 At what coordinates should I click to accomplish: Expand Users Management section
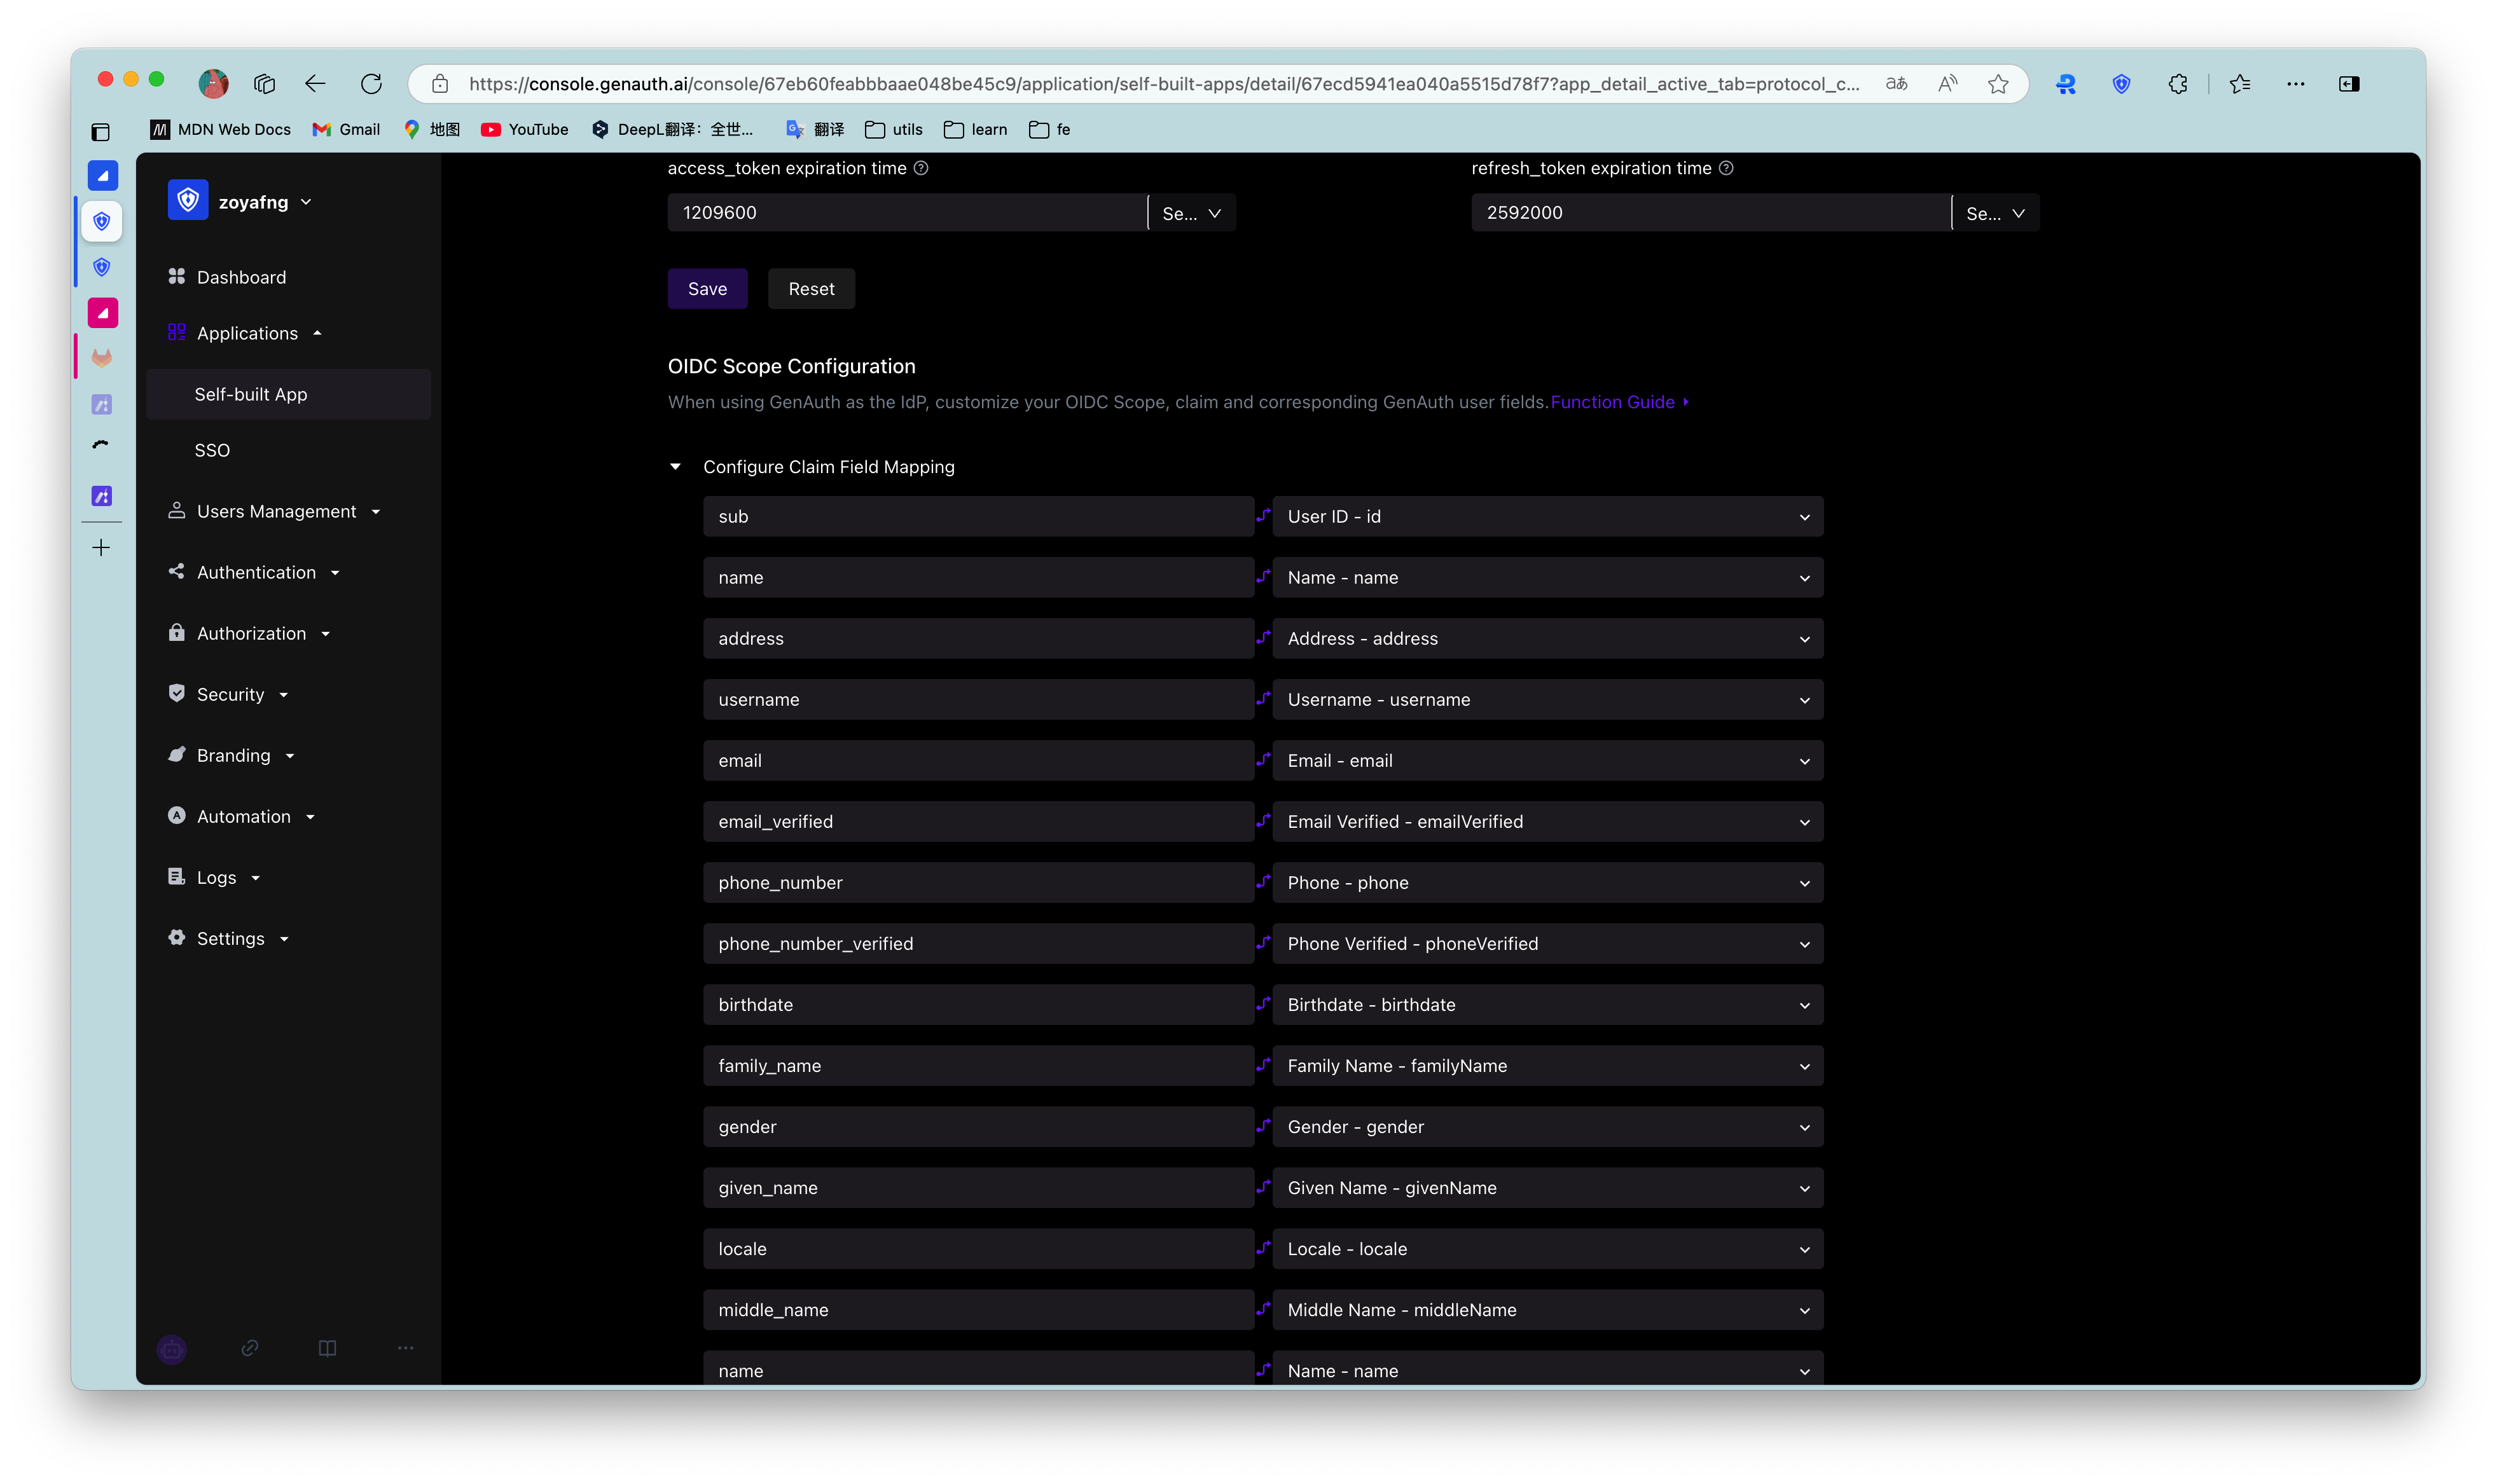(275, 511)
